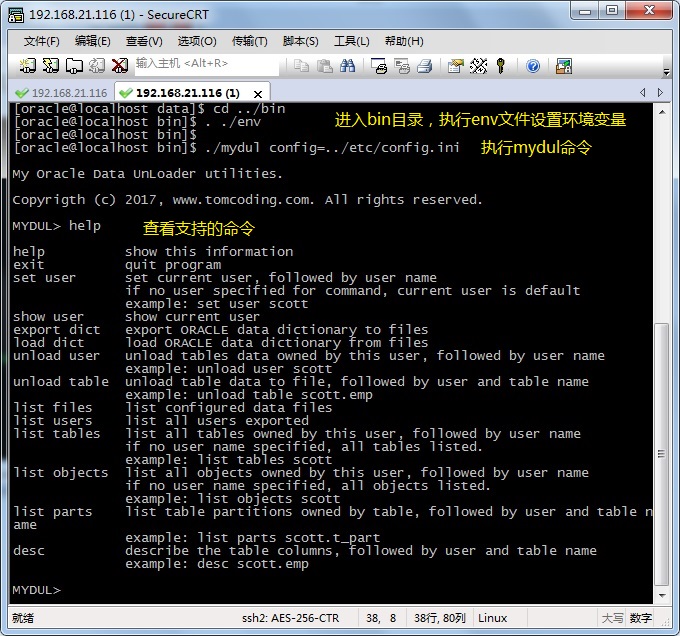The width and height of the screenshot is (680, 636).
Task: Click the Print Selection icon
Action: coord(402,66)
